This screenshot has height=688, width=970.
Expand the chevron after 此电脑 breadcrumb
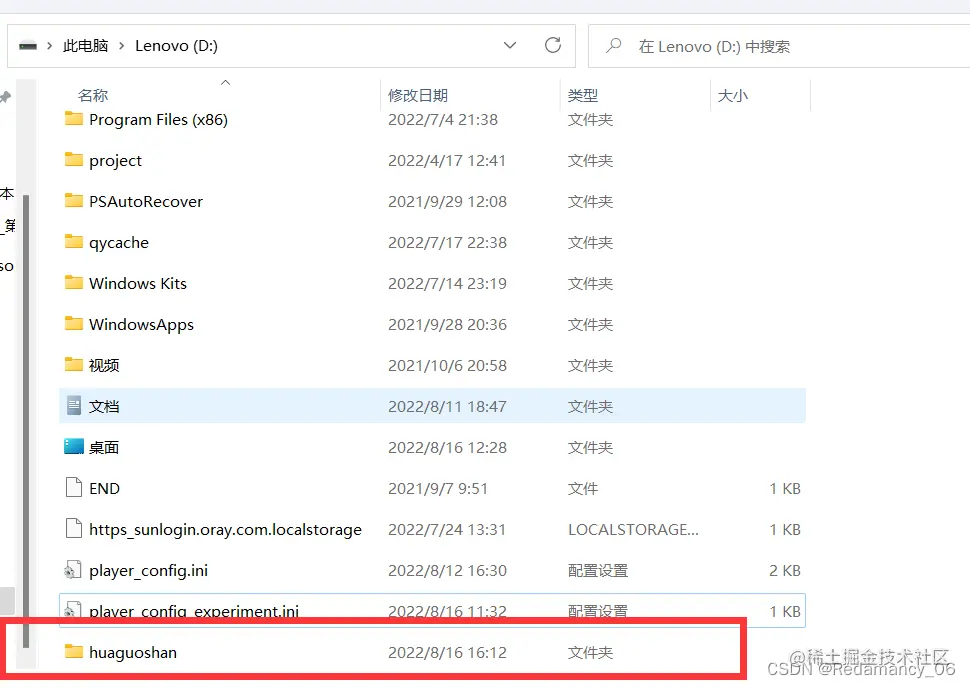(x=122, y=46)
